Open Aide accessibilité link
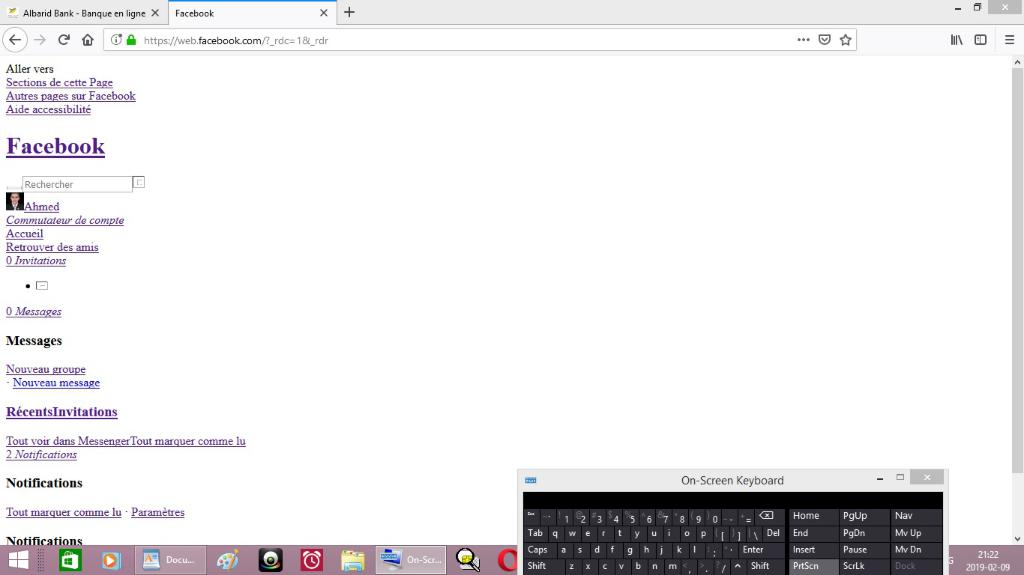Image resolution: width=1024 pixels, height=575 pixels. [48, 109]
